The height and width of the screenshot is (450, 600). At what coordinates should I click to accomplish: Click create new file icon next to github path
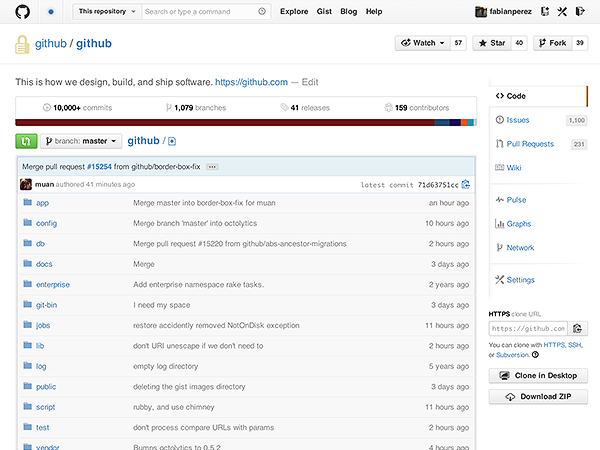(x=172, y=142)
